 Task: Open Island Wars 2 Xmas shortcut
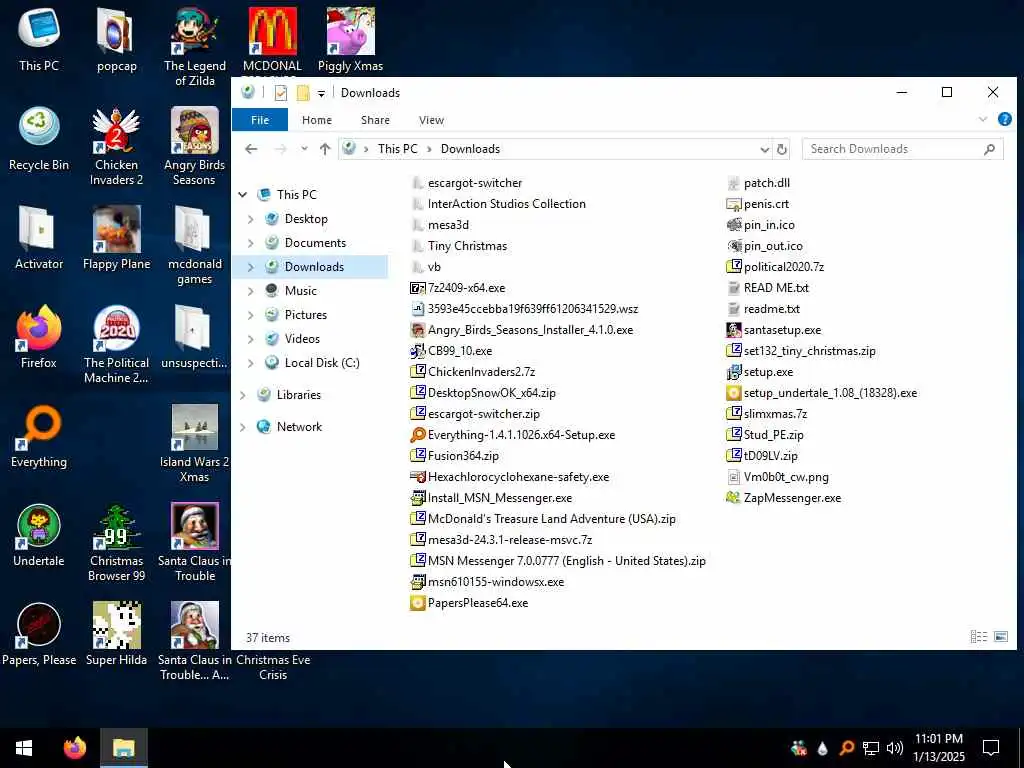pos(194,443)
